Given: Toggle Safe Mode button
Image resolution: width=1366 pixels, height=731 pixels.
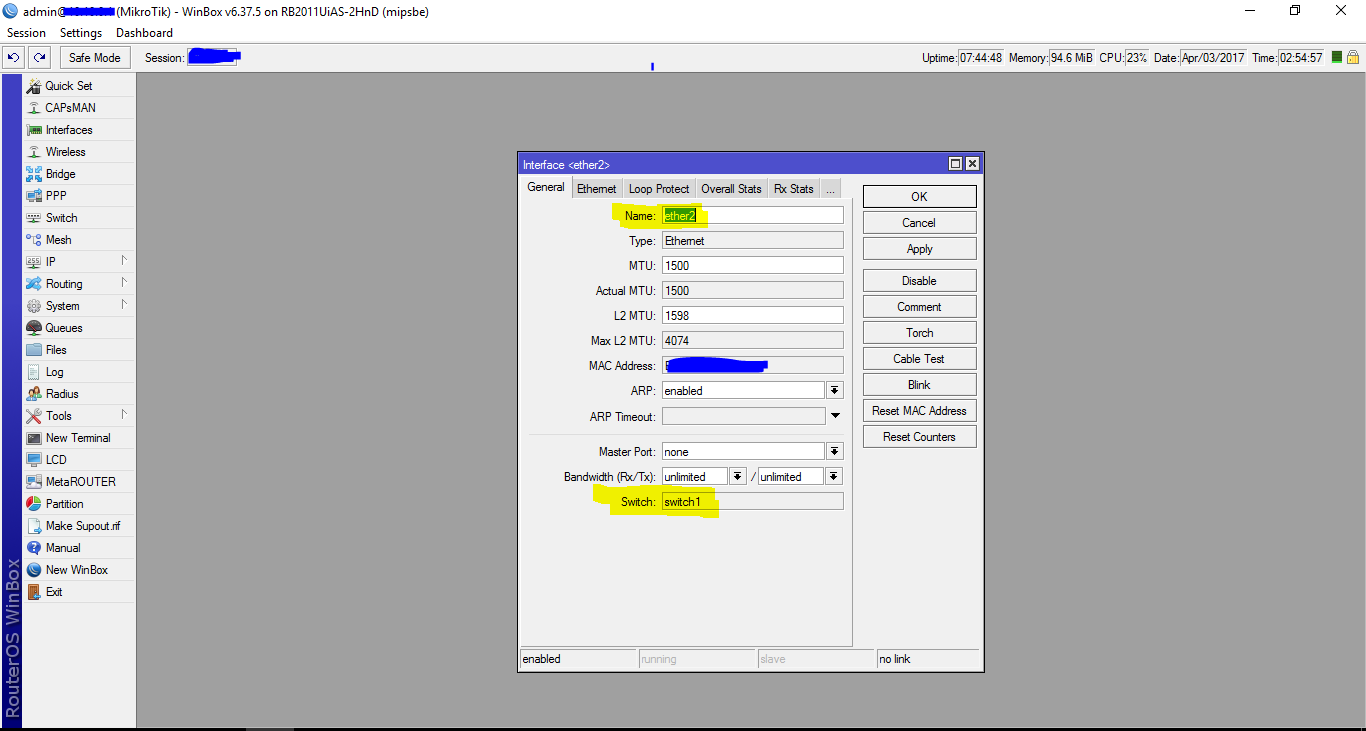Looking at the screenshot, I should click(95, 58).
